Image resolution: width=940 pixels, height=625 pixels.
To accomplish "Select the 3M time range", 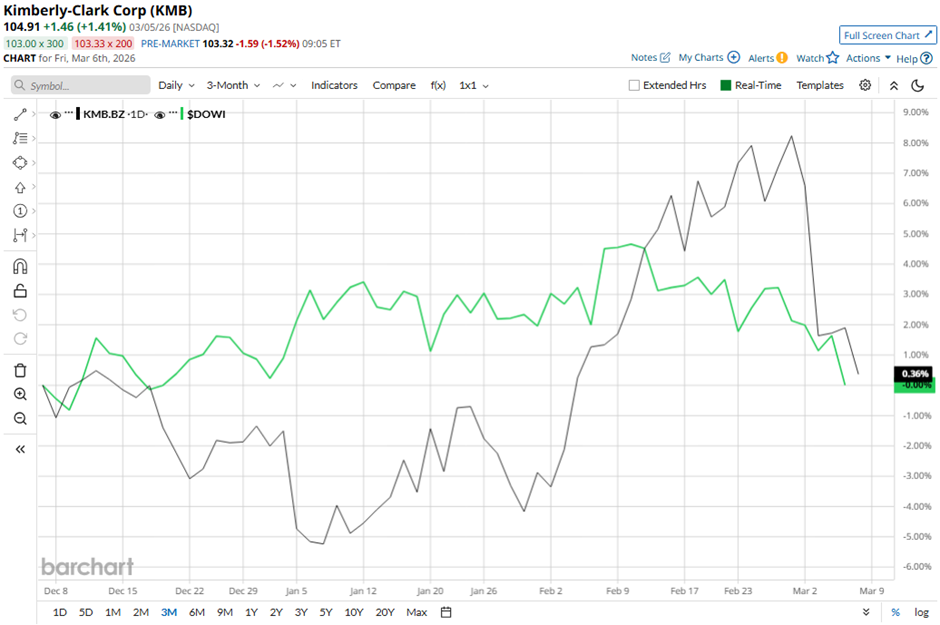I will tap(169, 612).
